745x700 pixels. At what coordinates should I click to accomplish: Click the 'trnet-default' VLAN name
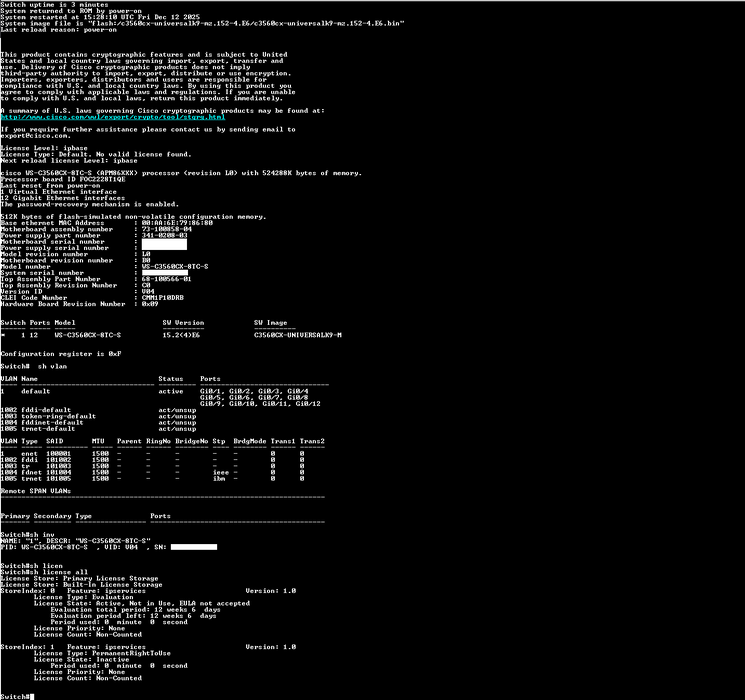point(48,428)
